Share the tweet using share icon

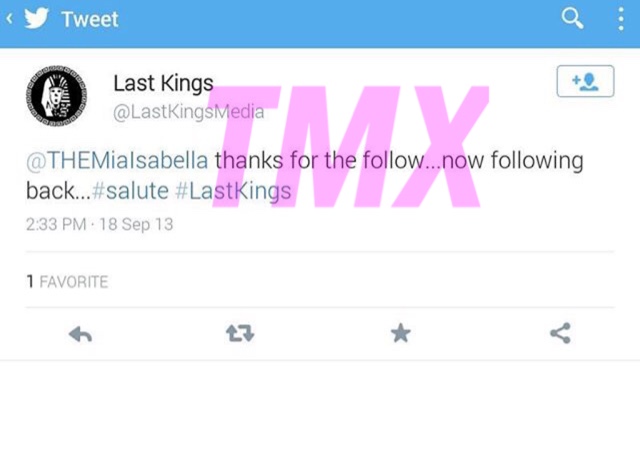(560, 333)
